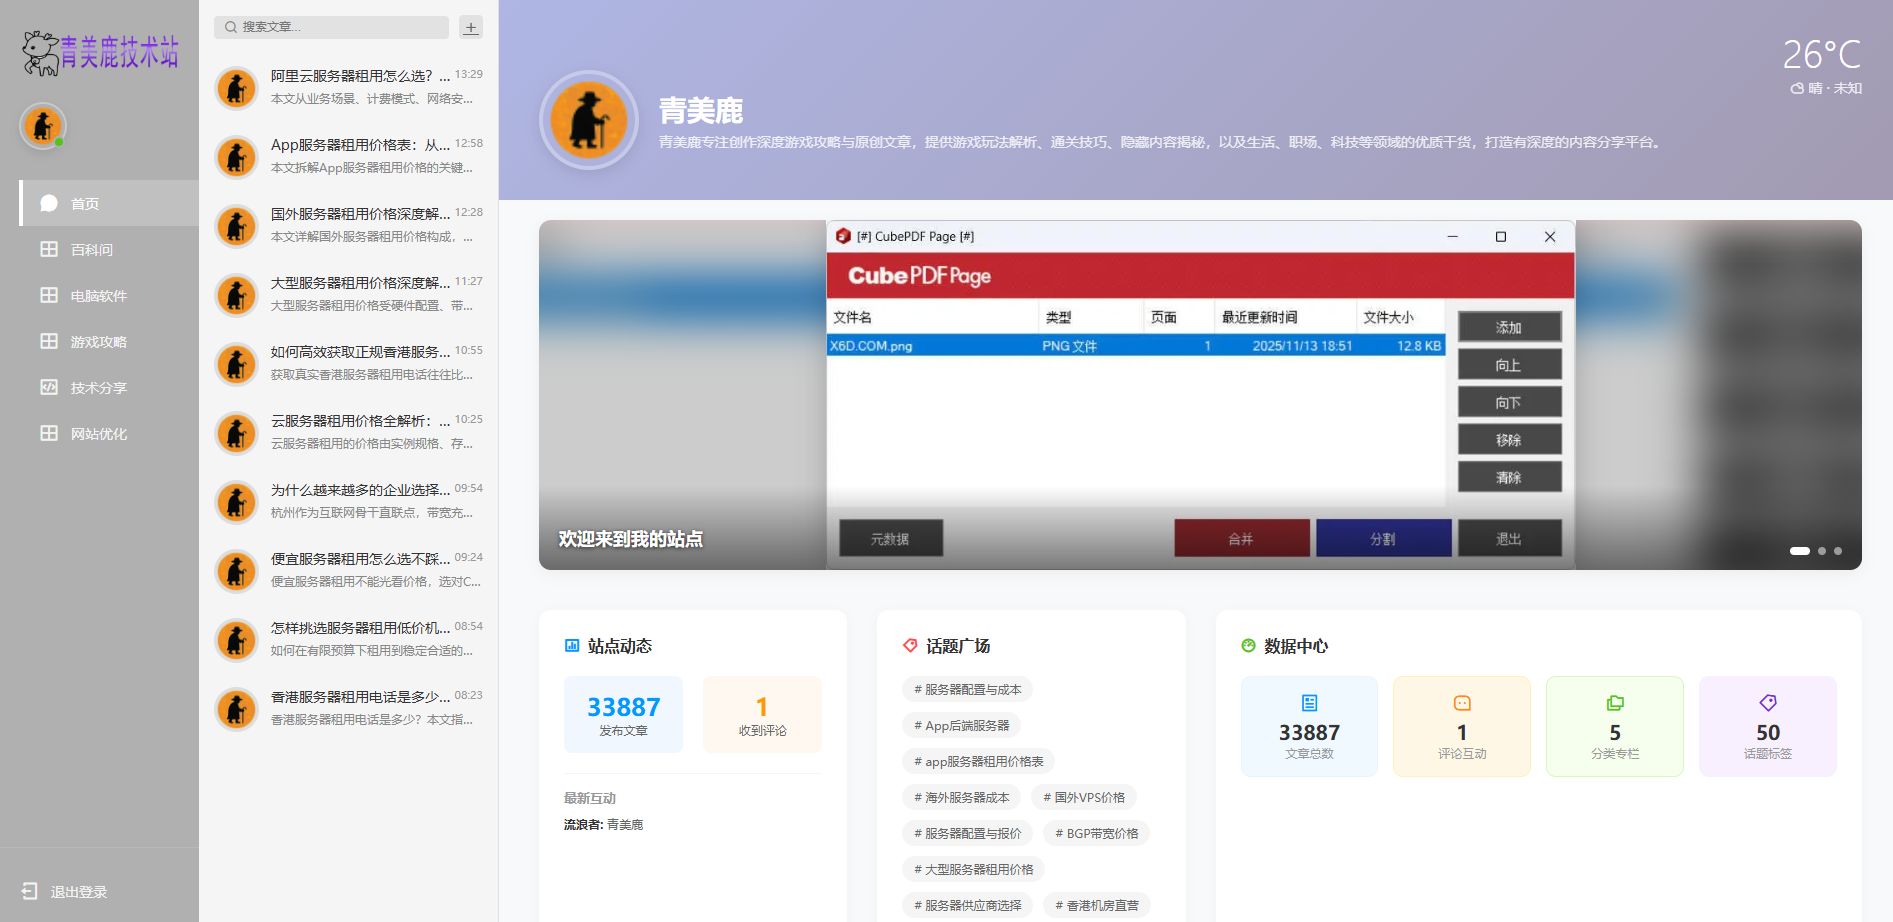The height and width of the screenshot is (922, 1893).
Task: Click author avatar of the 13:29 article
Action: 237,88
